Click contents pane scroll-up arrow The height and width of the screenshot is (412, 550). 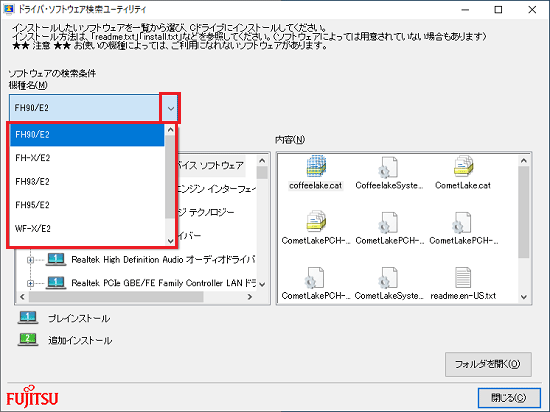point(524,161)
